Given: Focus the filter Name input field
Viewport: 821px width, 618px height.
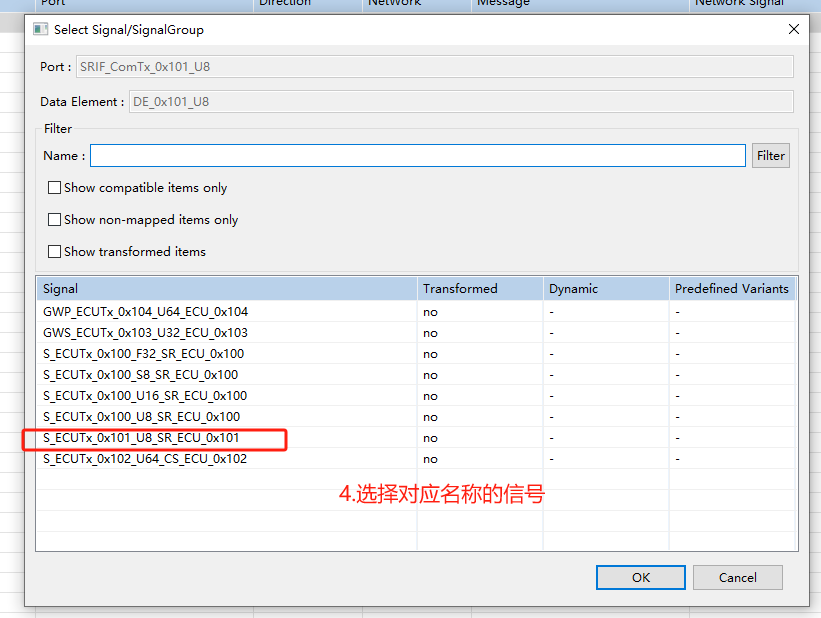Looking at the screenshot, I should coord(417,156).
